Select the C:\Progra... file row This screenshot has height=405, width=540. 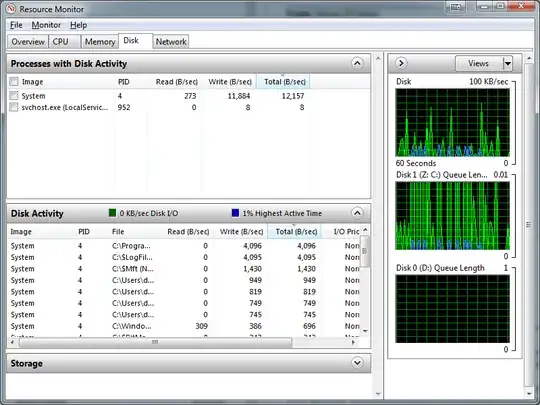coord(184,246)
